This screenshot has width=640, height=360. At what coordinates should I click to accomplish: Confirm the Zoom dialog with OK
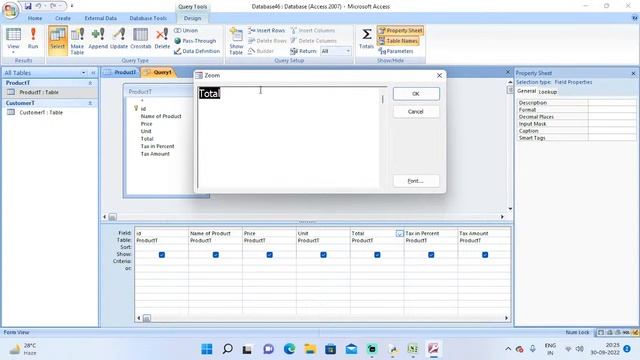click(x=416, y=94)
